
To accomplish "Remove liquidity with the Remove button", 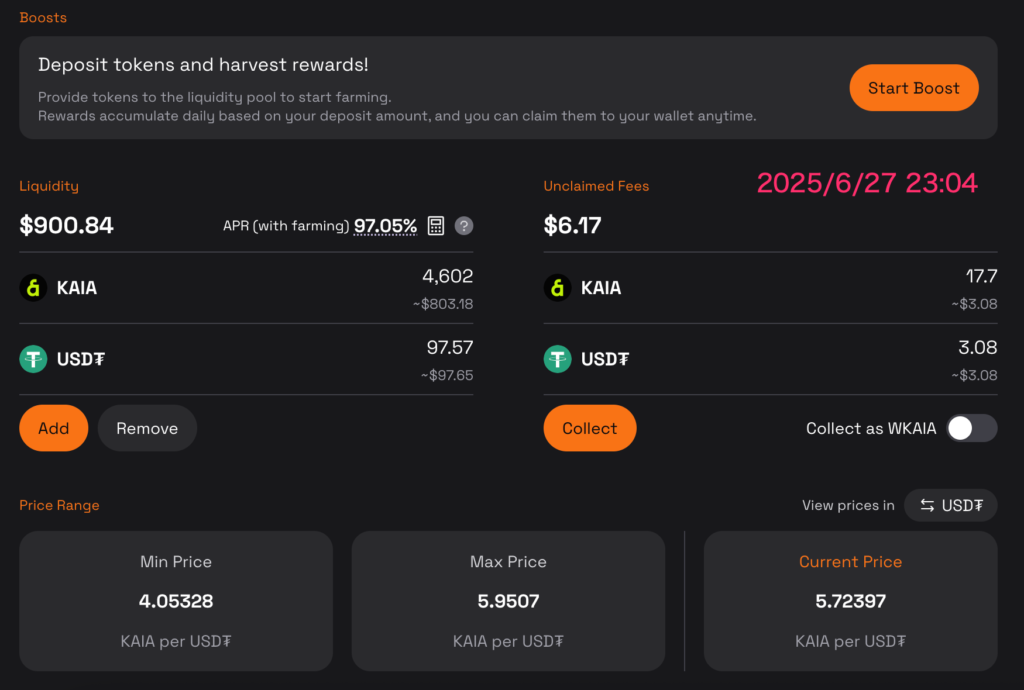I will 147,428.
